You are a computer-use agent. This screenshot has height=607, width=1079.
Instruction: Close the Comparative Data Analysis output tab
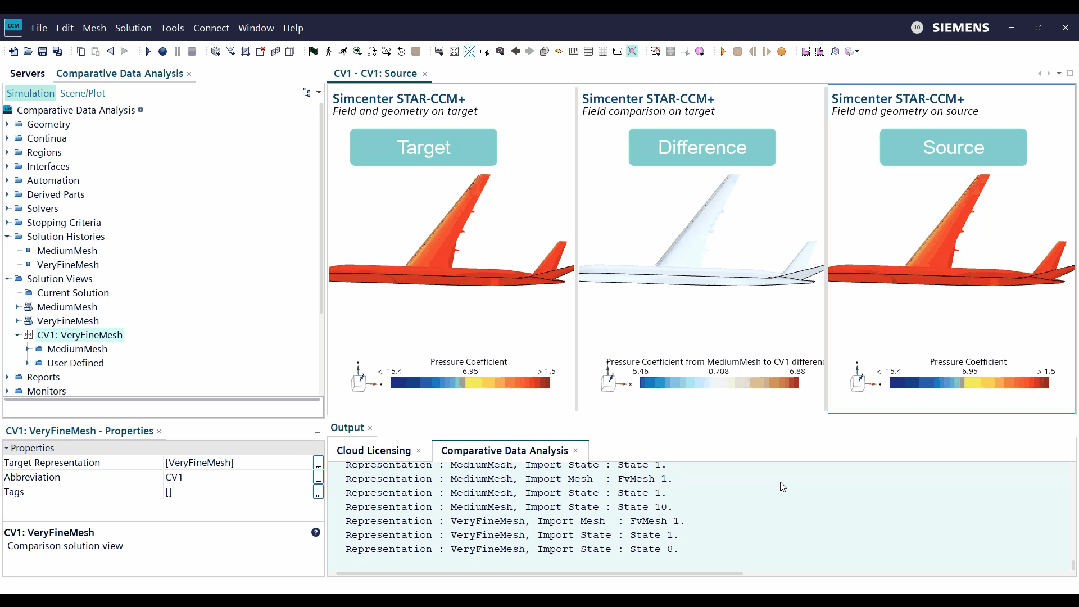tap(575, 451)
